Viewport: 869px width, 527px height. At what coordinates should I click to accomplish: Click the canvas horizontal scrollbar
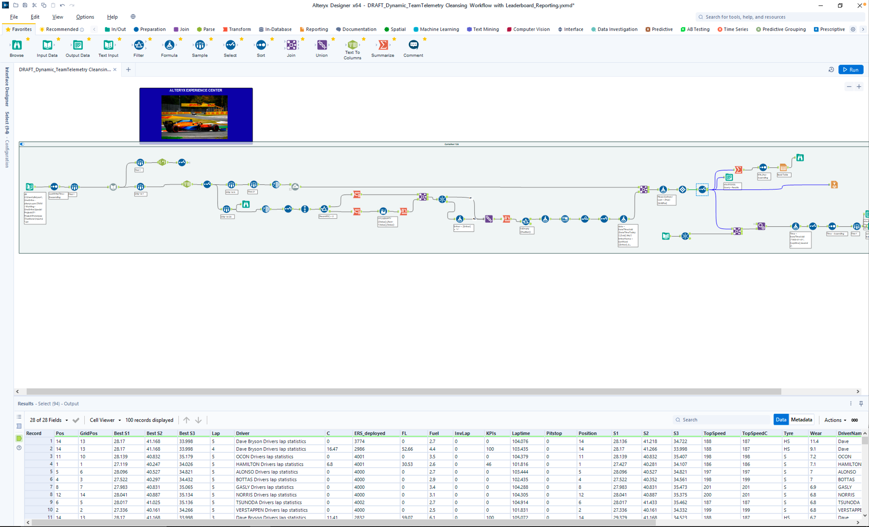403,391
